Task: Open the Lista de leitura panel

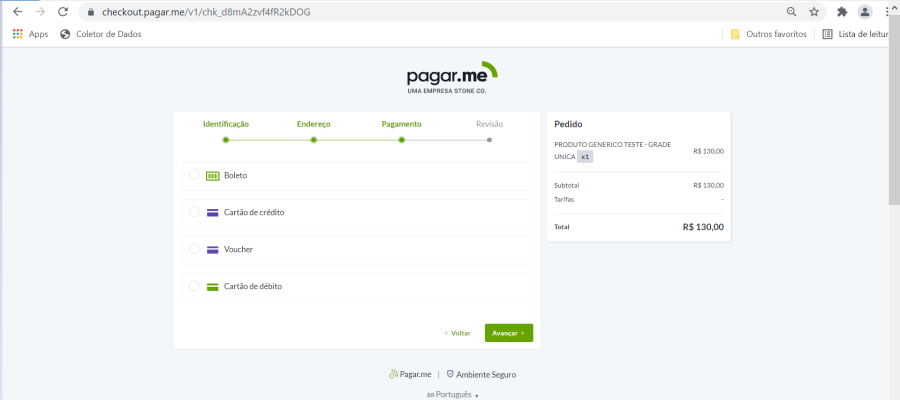Action: (856, 34)
